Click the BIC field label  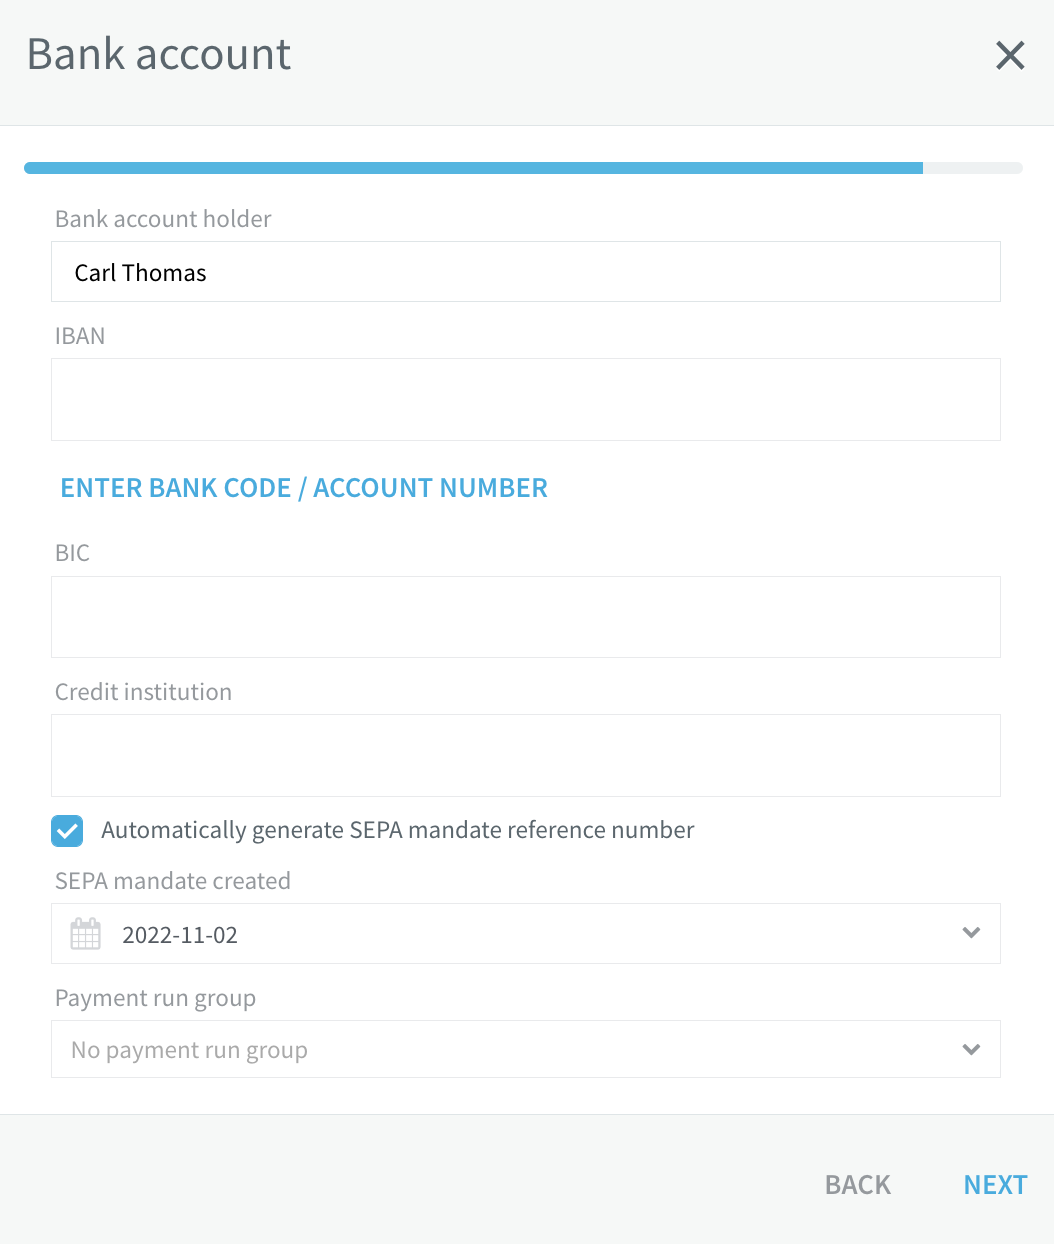coord(72,553)
